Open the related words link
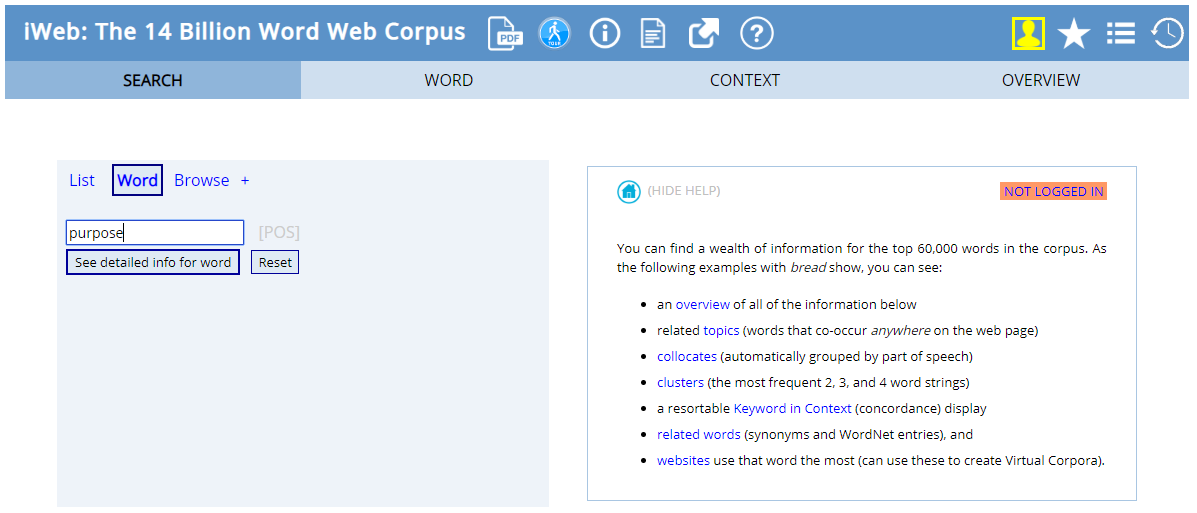The height and width of the screenshot is (513, 1197). [699, 434]
